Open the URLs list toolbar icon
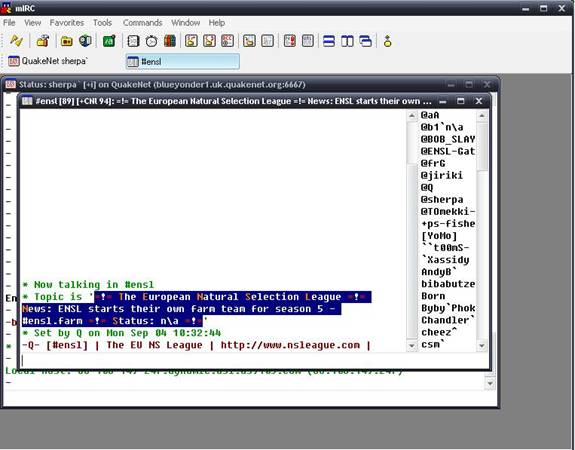The width and height of the screenshot is (575, 450). pyautogui.click(x=308, y=41)
